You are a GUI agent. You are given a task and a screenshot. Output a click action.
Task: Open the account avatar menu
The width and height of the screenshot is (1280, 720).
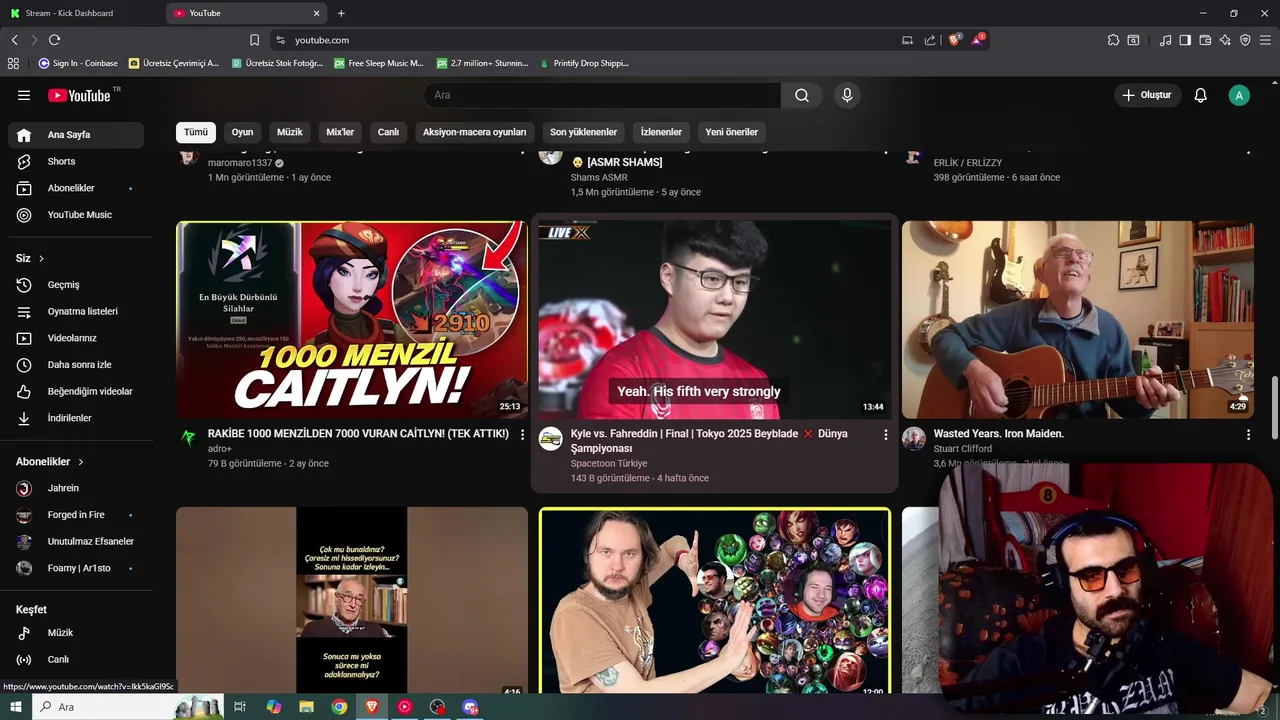pyautogui.click(x=1239, y=95)
